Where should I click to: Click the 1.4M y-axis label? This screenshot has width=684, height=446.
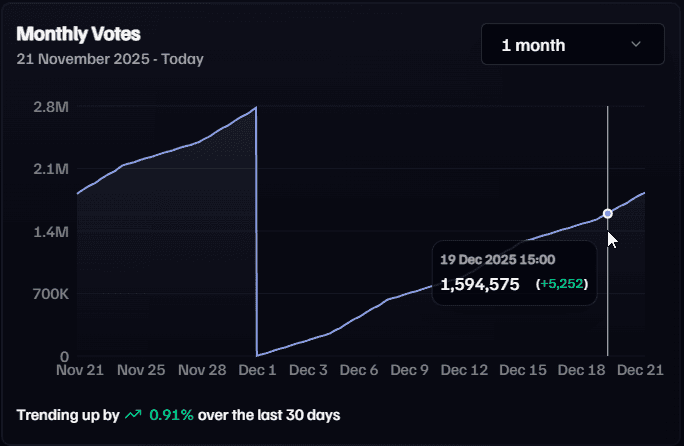[x=49, y=232]
